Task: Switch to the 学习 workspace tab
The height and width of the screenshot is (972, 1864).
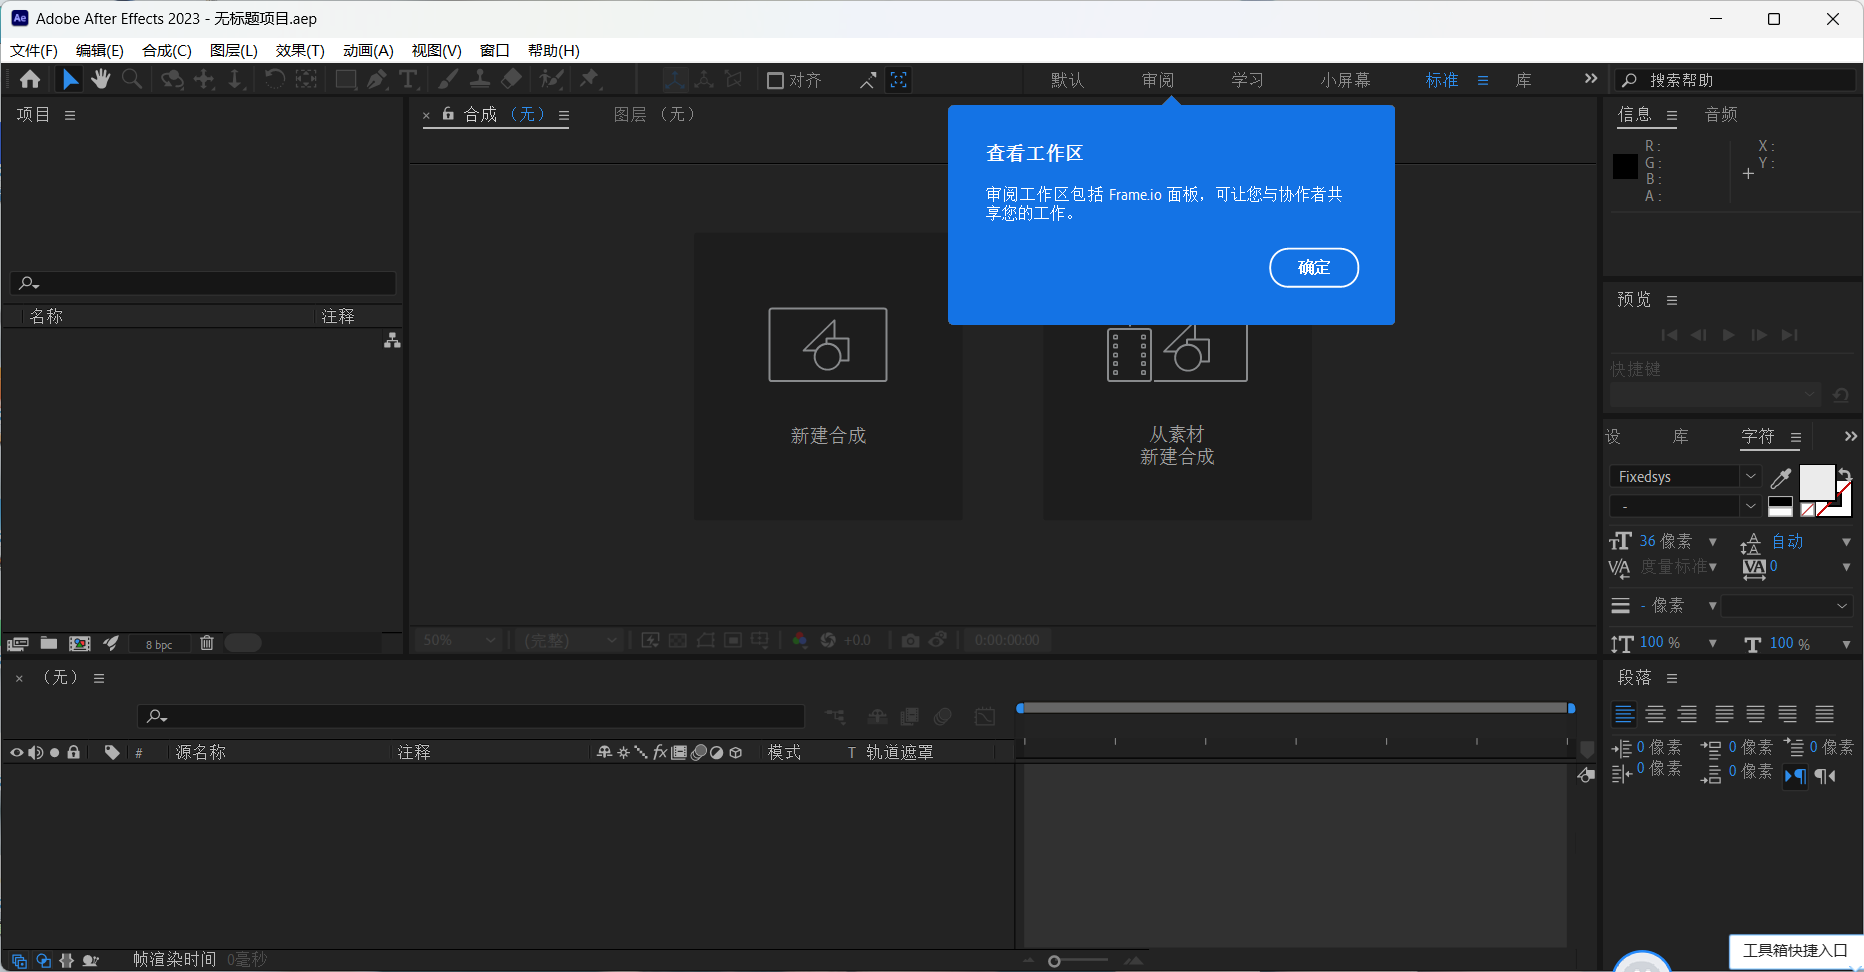Action: 1247,80
